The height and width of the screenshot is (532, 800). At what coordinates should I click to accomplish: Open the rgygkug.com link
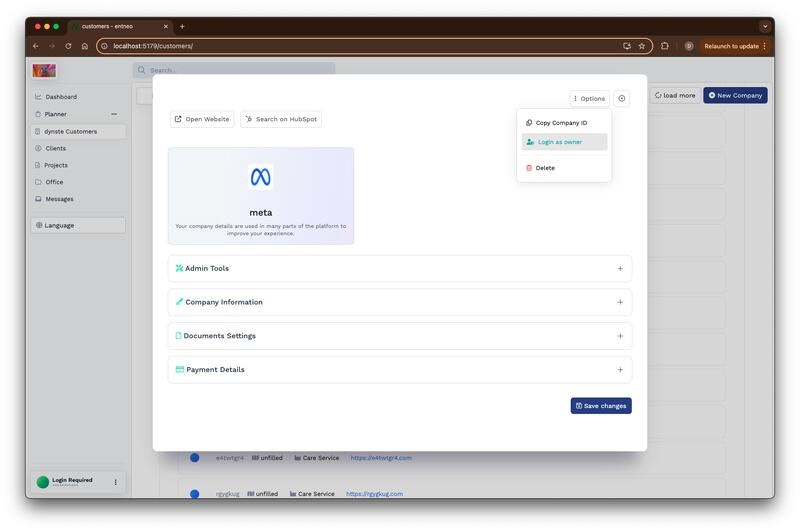point(374,494)
